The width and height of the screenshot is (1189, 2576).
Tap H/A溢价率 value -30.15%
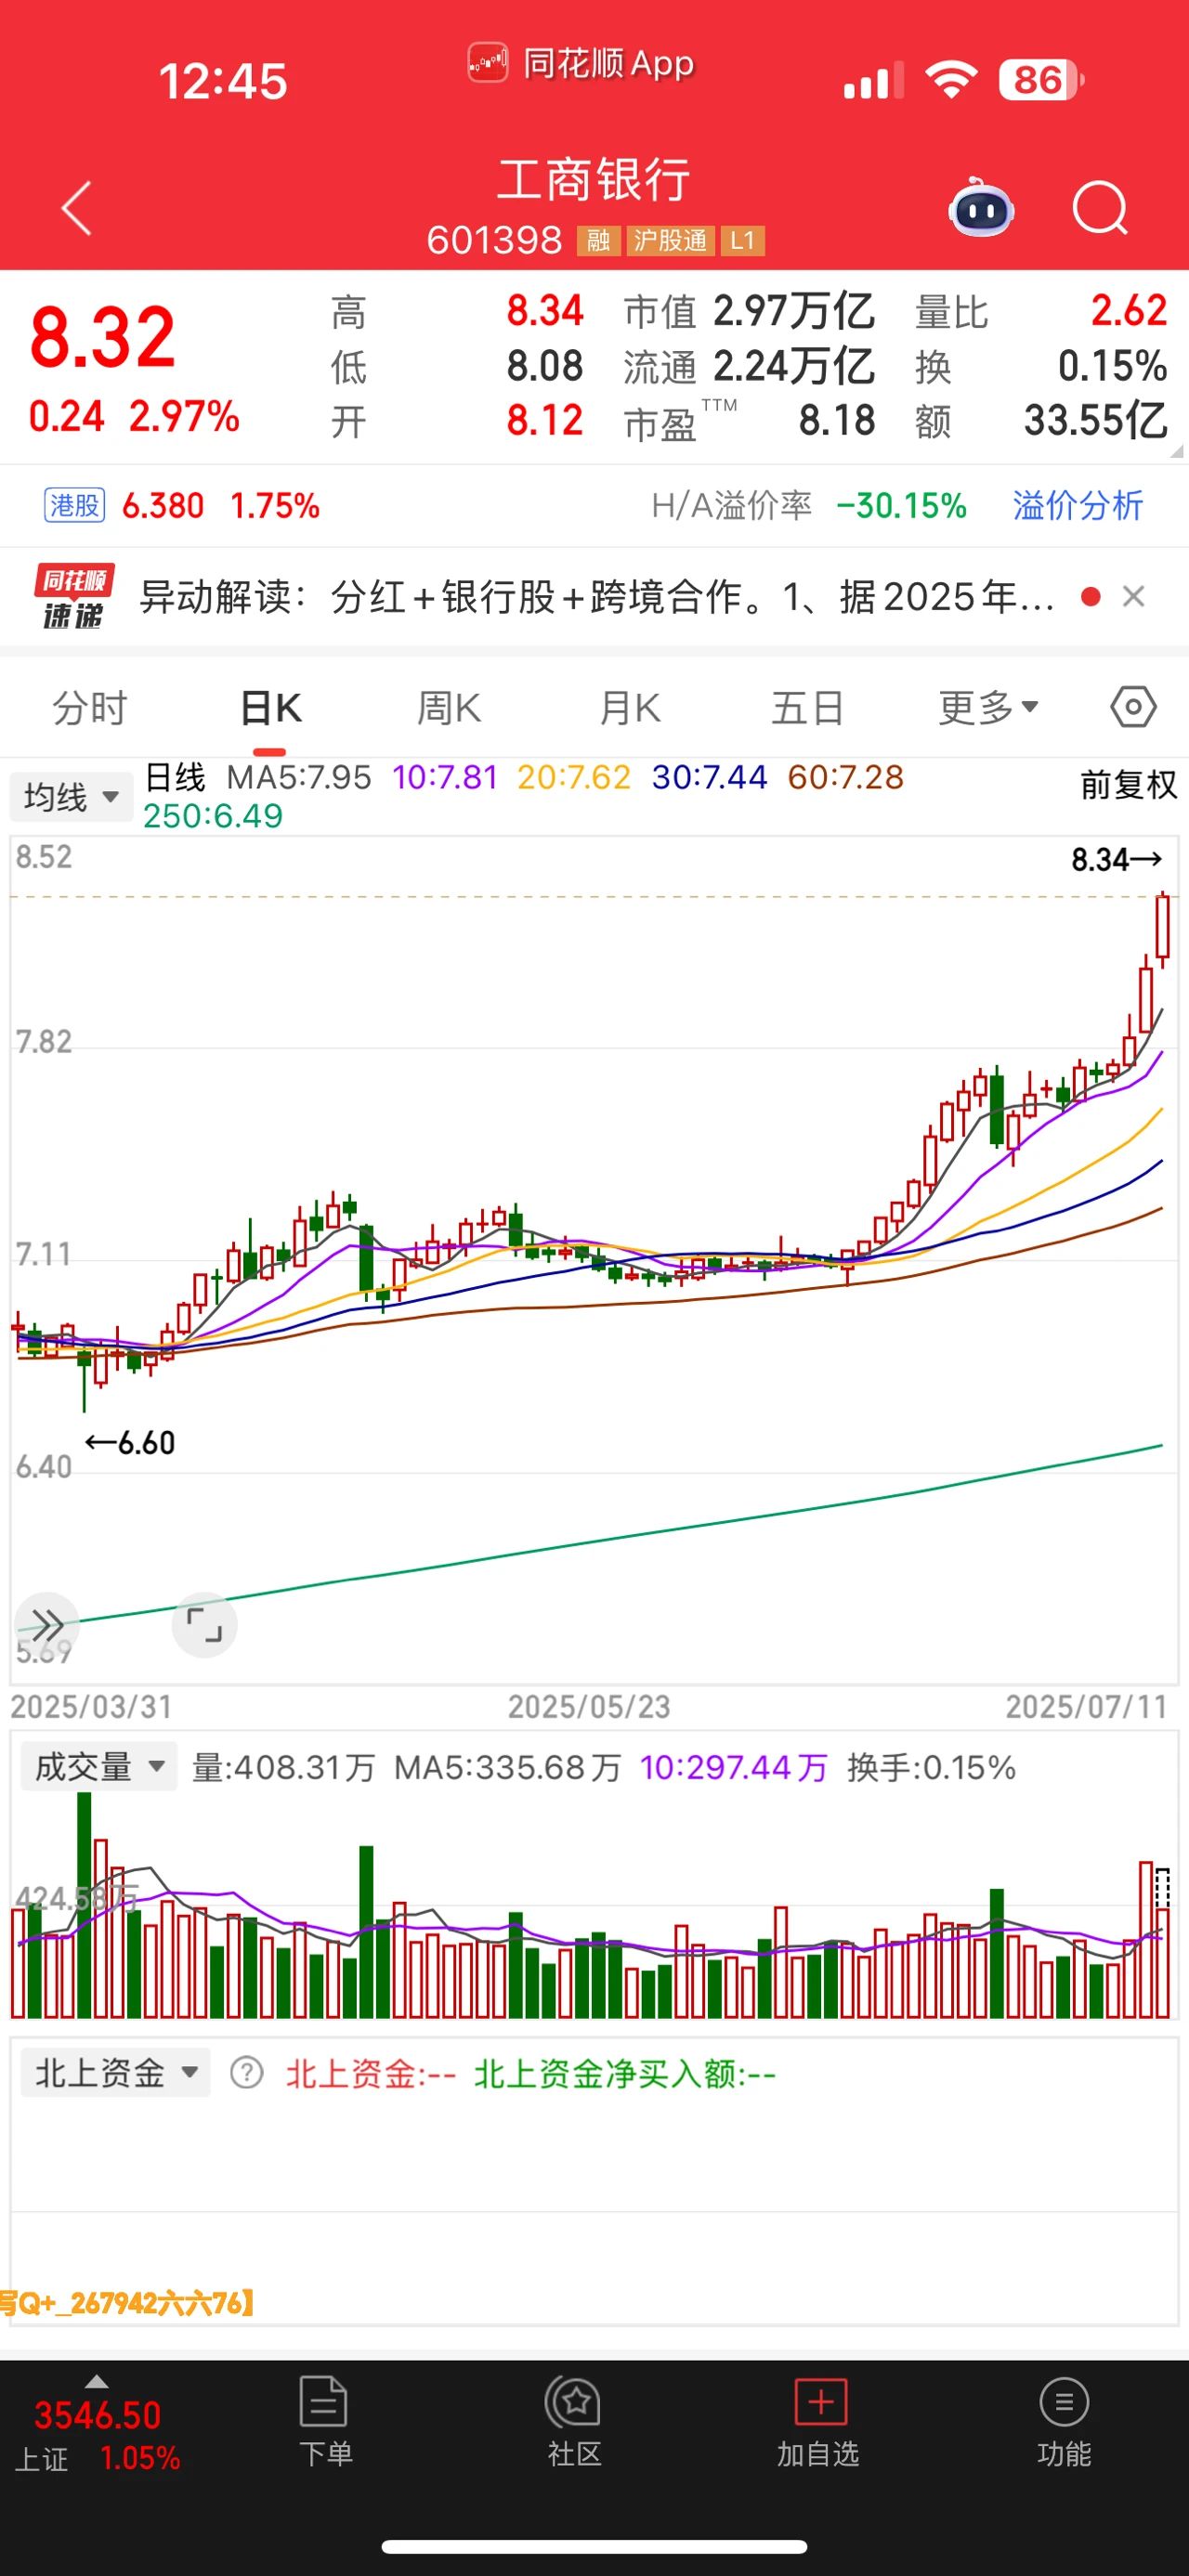tap(901, 505)
